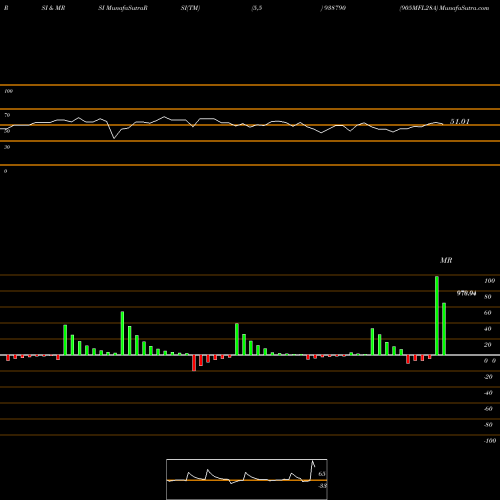The height and width of the screenshot is (500, 500).
Task: Click the deepest dip on the RSI line
Action: click(x=114, y=138)
